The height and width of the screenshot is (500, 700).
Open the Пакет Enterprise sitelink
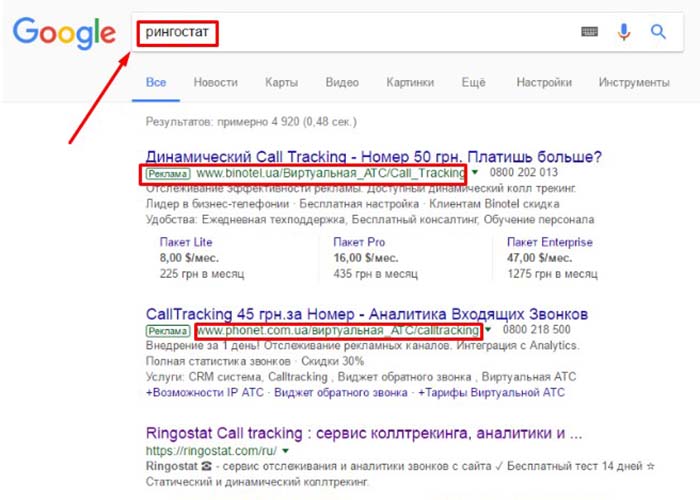[x=550, y=242]
